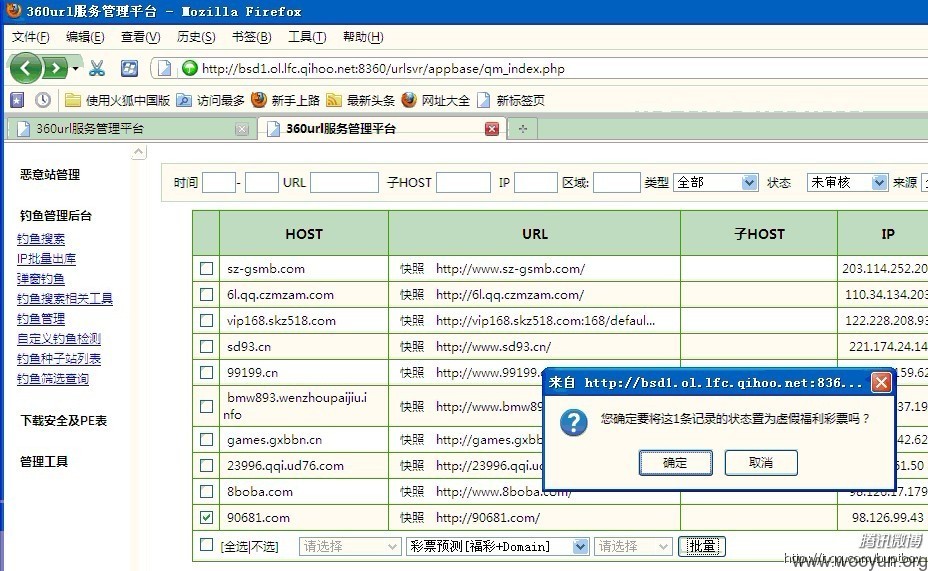Cancel the dialog with 取消 button
Image resolution: width=928 pixels, height=571 pixels.
click(761, 462)
